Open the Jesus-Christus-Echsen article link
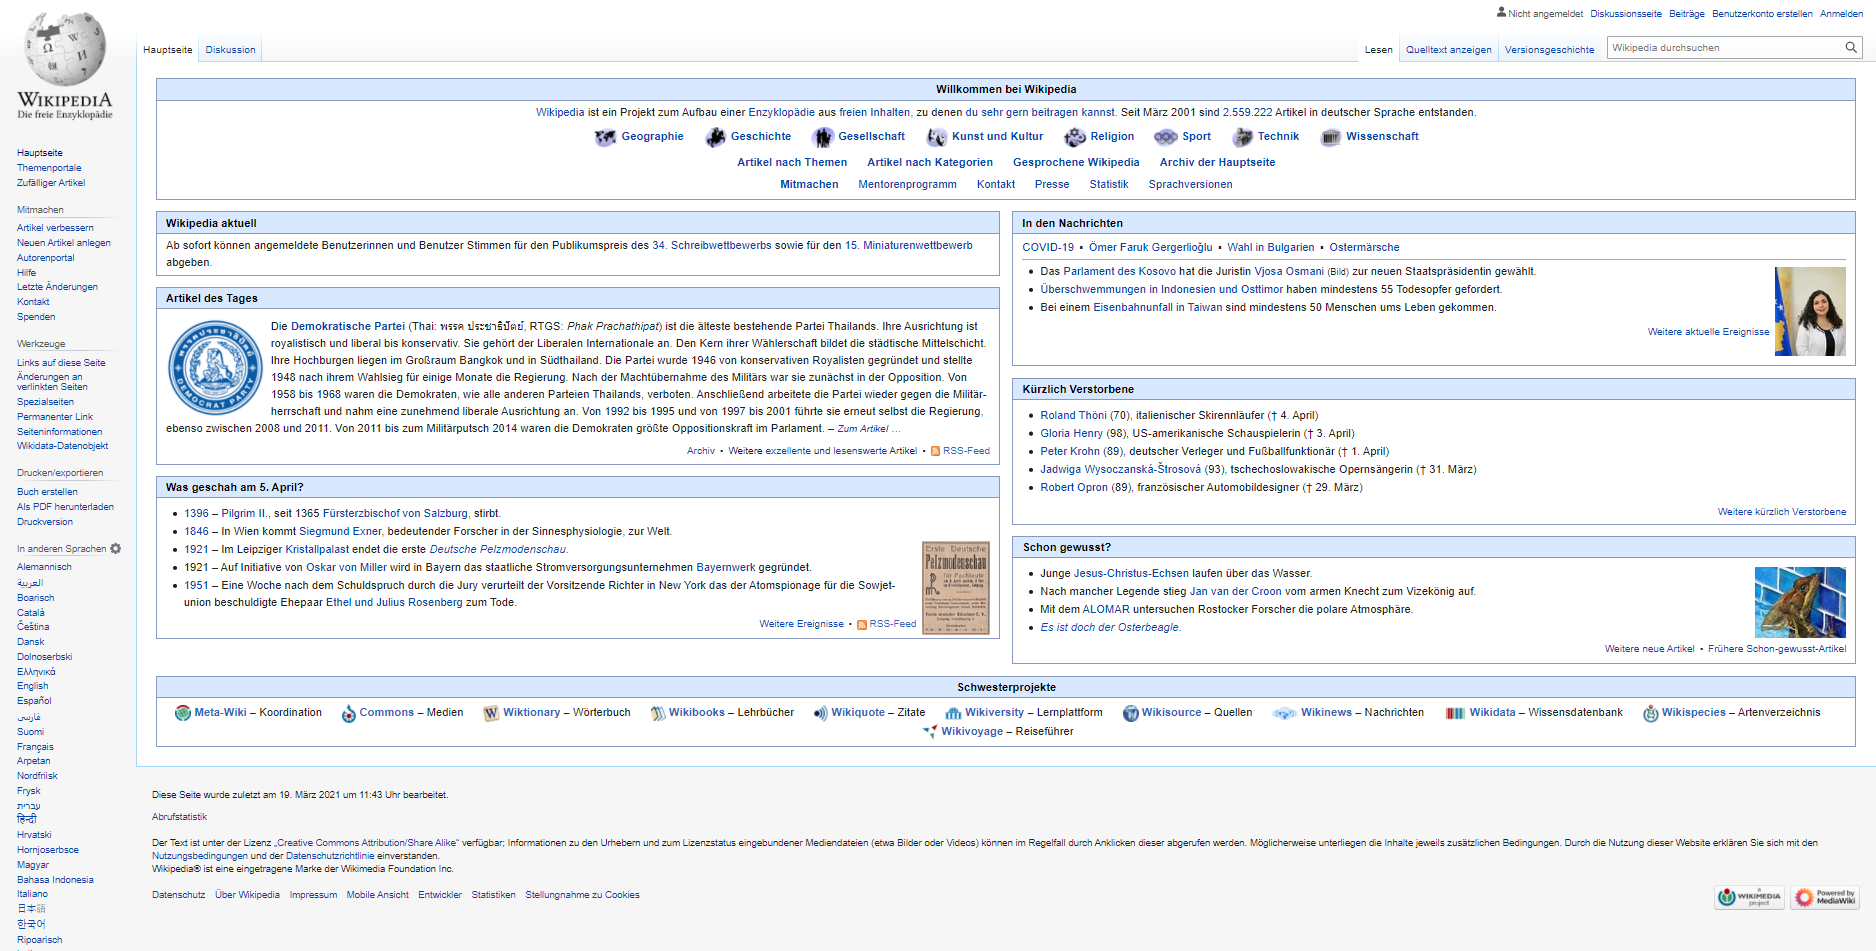Viewport: 1876px width, 951px height. click(1131, 574)
